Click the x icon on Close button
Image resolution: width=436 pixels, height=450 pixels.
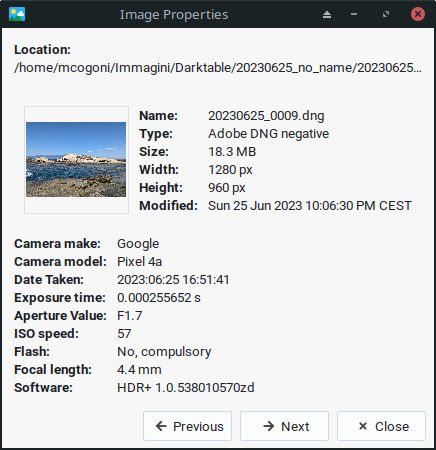pos(363,426)
